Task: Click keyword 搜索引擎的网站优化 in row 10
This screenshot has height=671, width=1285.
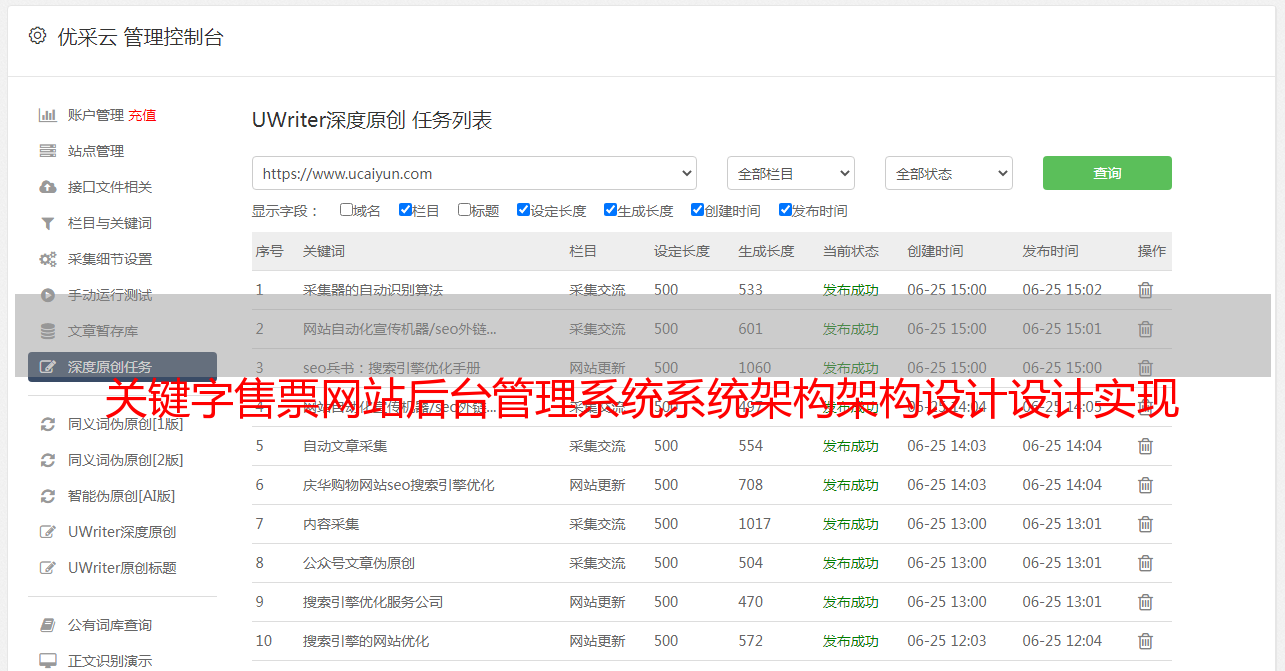Action: [x=366, y=641]
